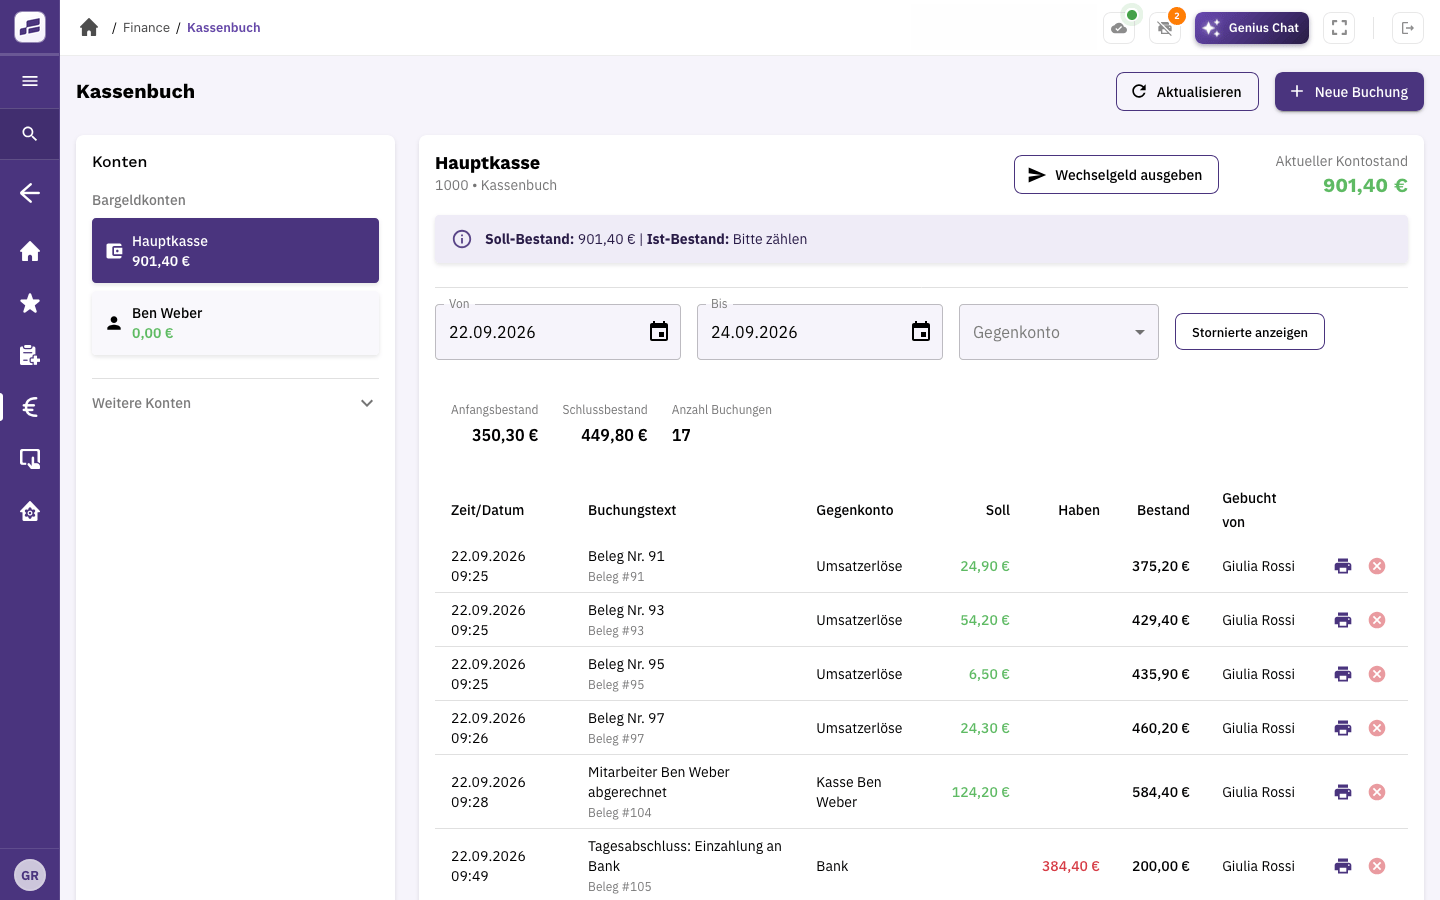Toggle Stornierte anzeigen
The width and height of the screenshot is (1440, 900).
[x=1250, y=332]
